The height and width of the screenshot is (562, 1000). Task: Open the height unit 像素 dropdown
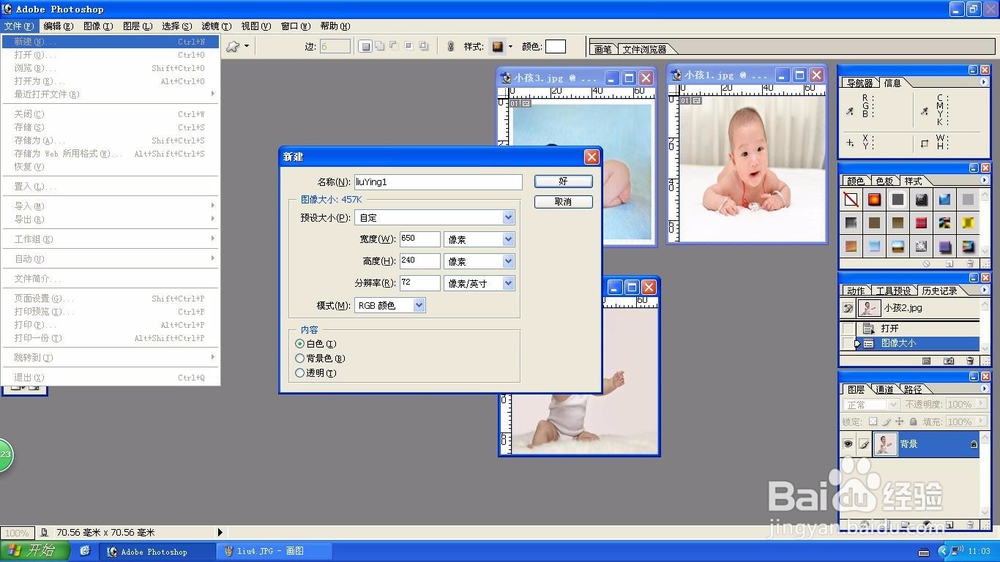508,261
